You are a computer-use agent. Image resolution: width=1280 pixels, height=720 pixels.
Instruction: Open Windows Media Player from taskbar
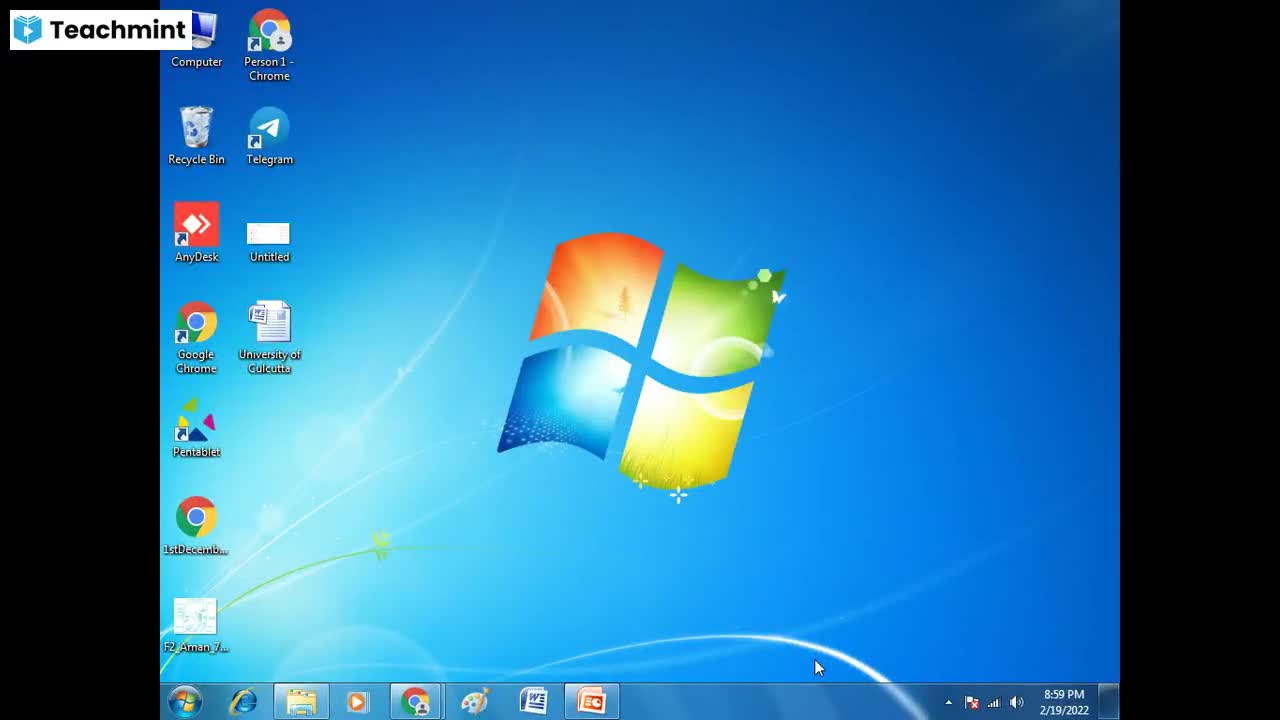click(357, 702)
